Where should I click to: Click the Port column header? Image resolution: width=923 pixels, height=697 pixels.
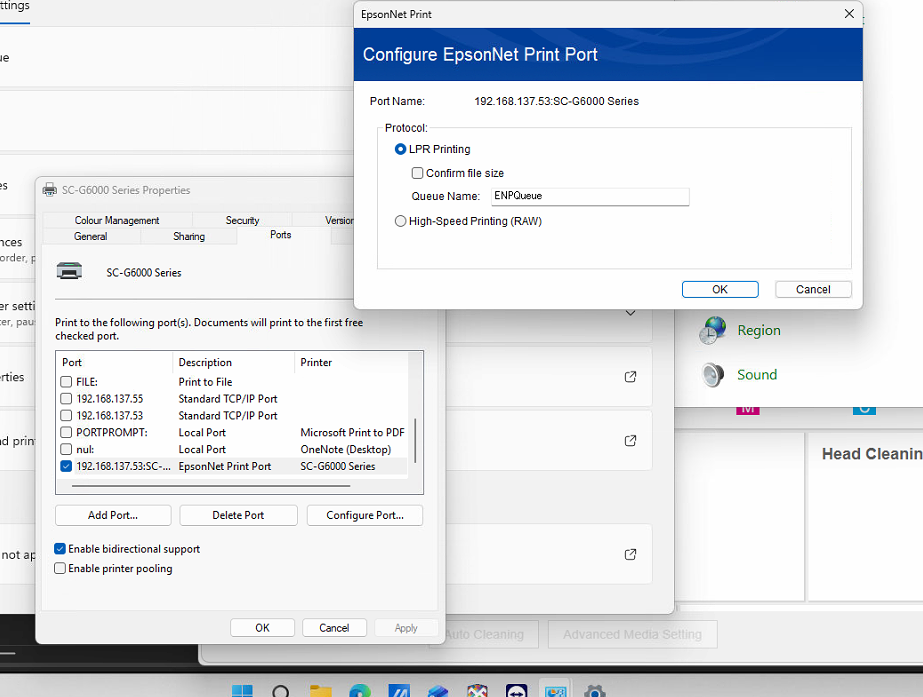pos(114,362)
